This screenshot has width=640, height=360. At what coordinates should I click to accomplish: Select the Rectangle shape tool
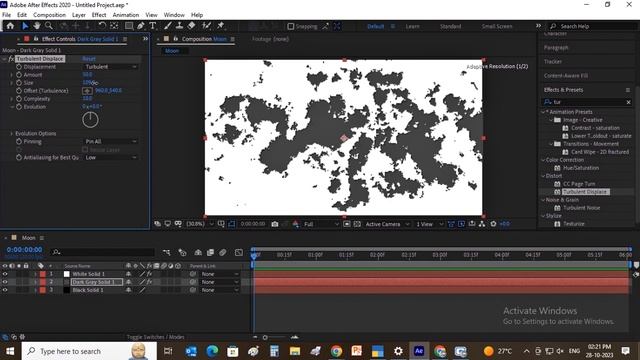click(129, 26)
